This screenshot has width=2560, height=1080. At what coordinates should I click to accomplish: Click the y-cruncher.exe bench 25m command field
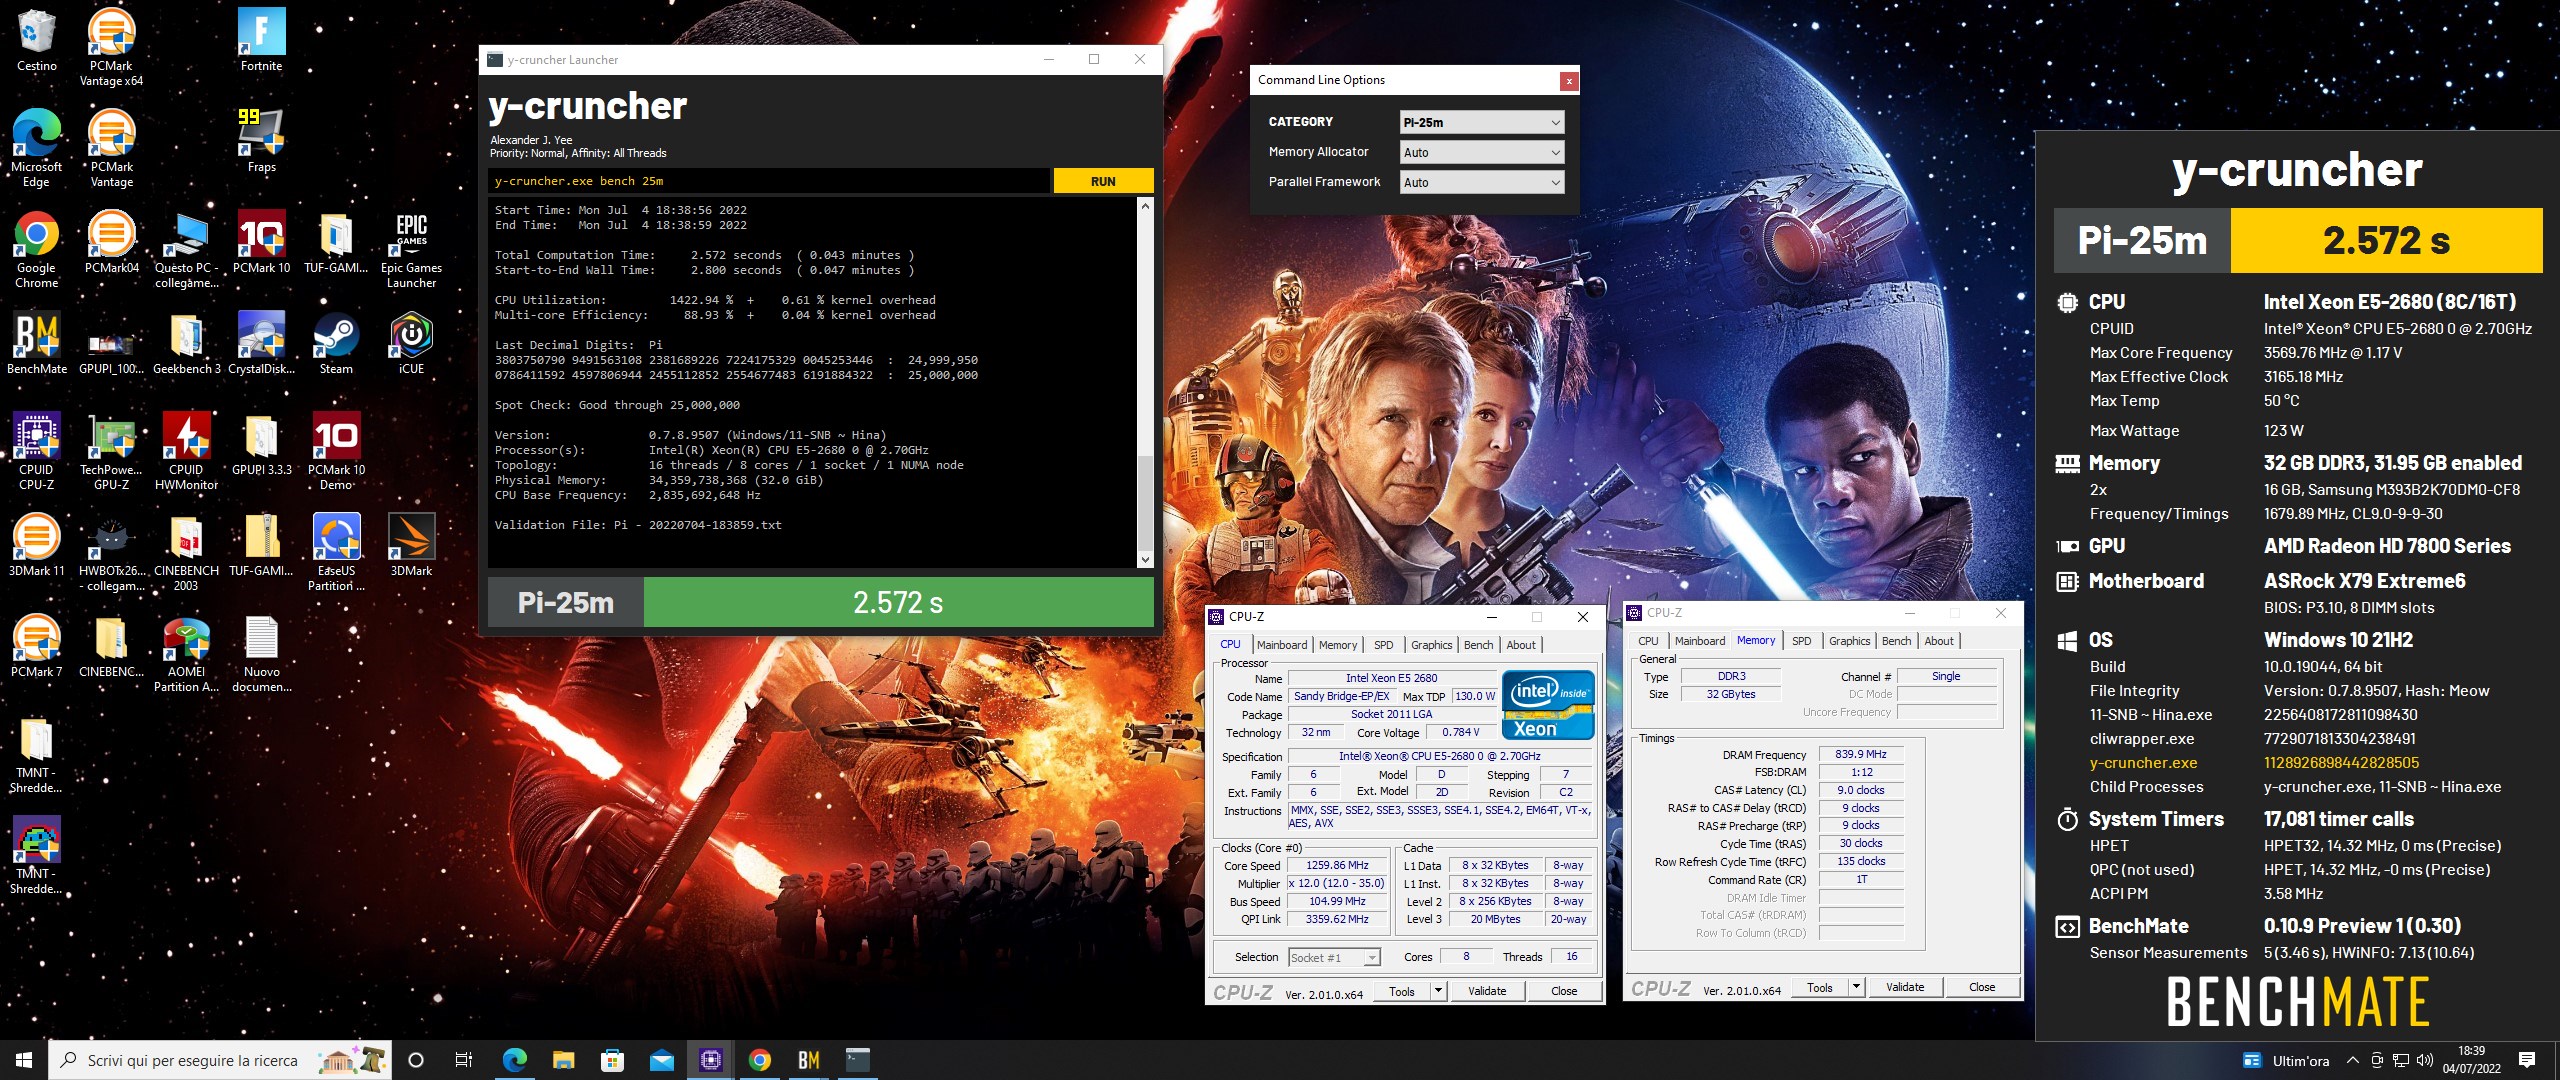[x=770, y=181]
